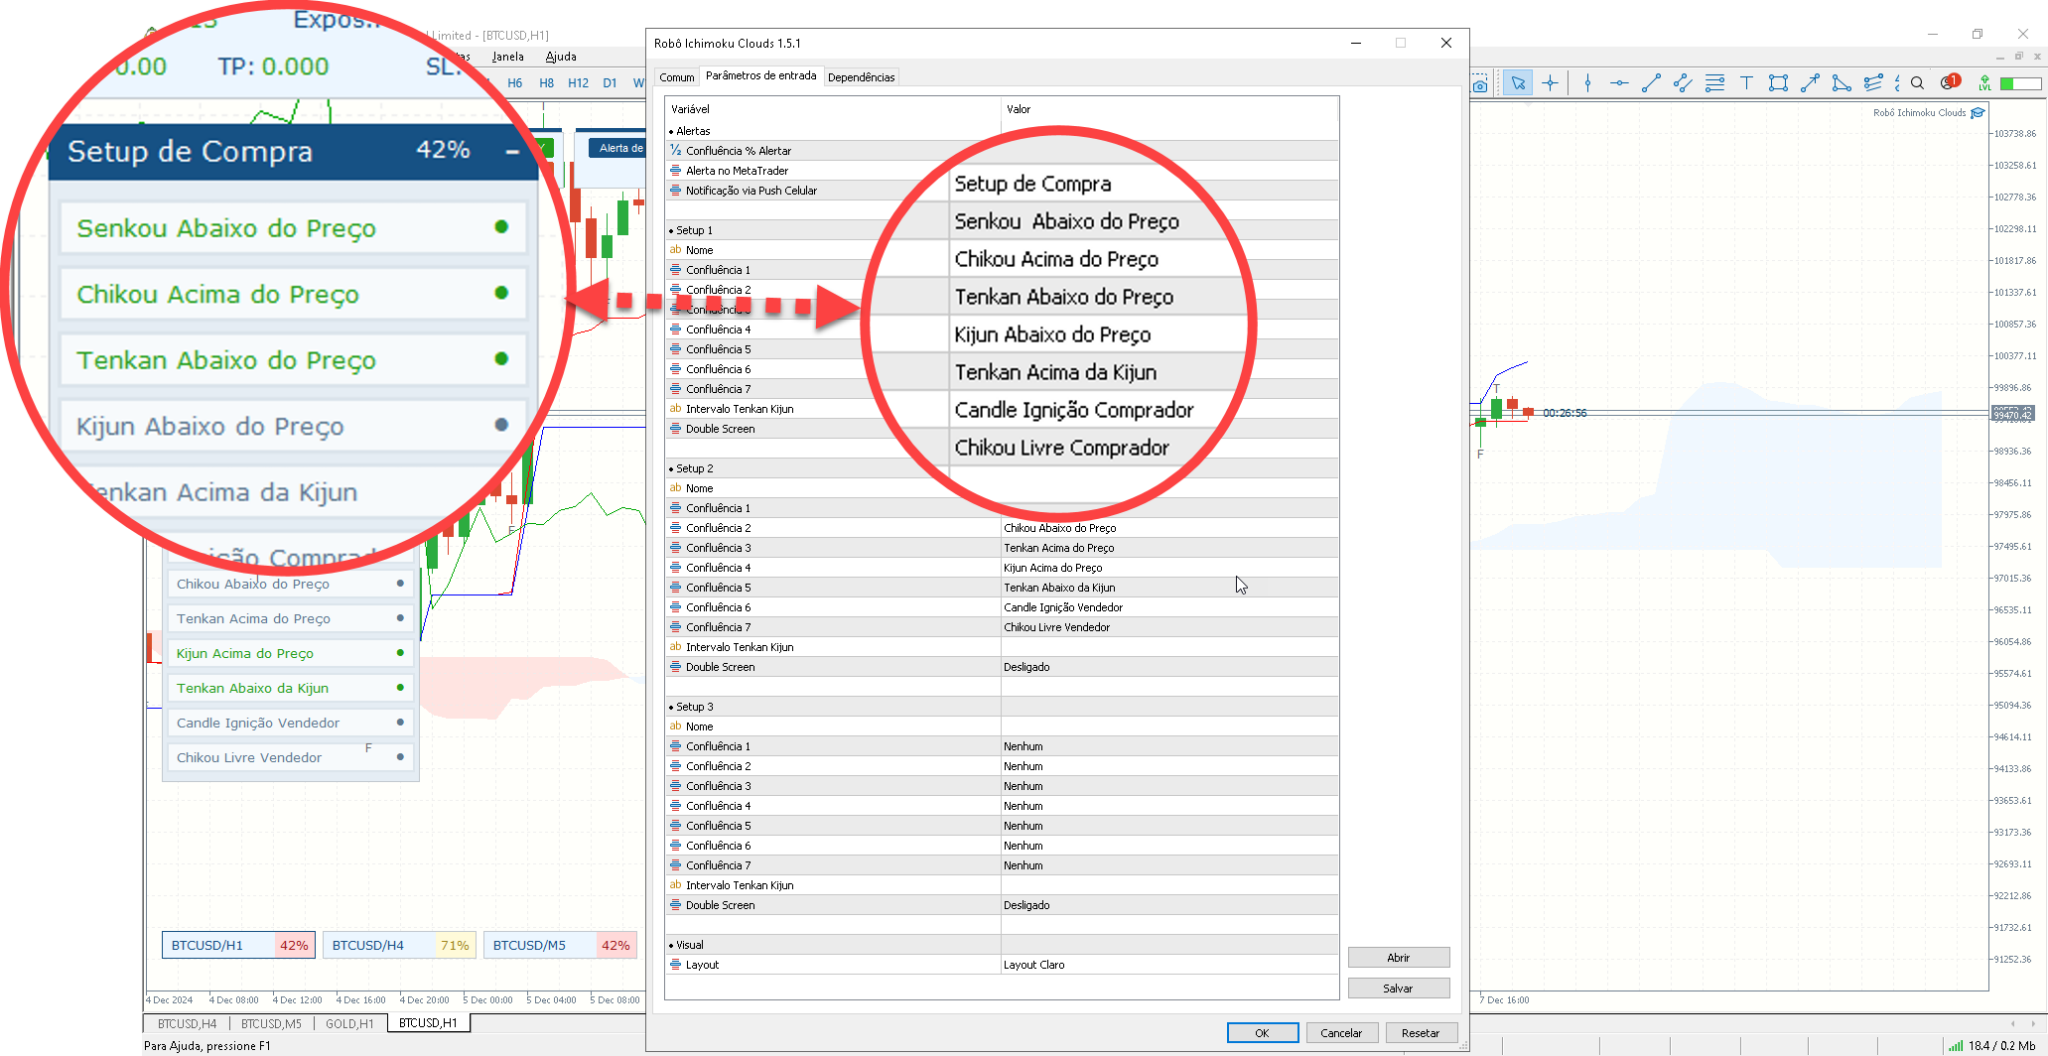Screen dimensions: 2048x1056
Task: Open account icon with red notification badge
Action: click(x=1950, y=82)
